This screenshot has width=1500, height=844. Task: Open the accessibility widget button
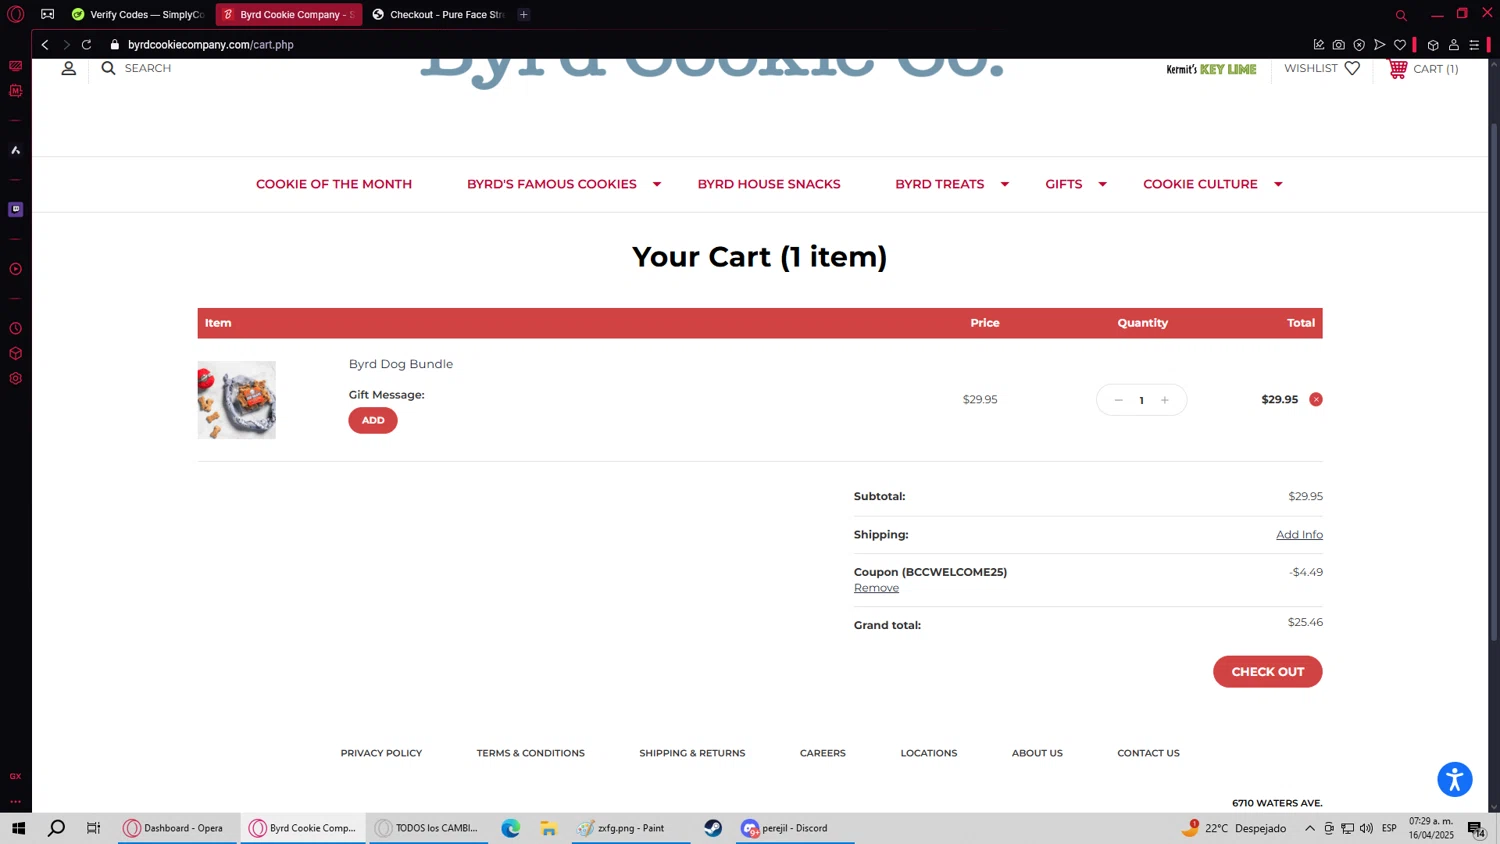(1455, 779)
